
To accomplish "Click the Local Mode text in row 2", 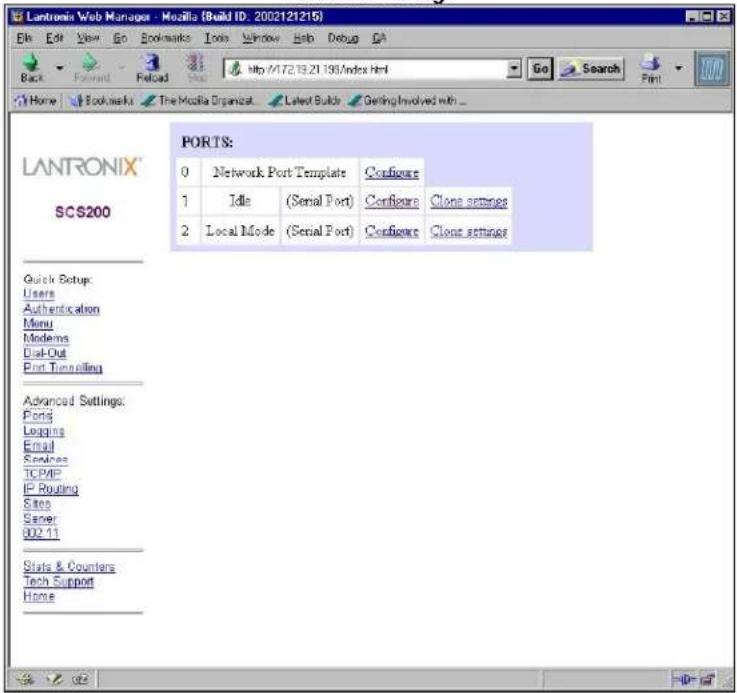I will click(240, 231).
